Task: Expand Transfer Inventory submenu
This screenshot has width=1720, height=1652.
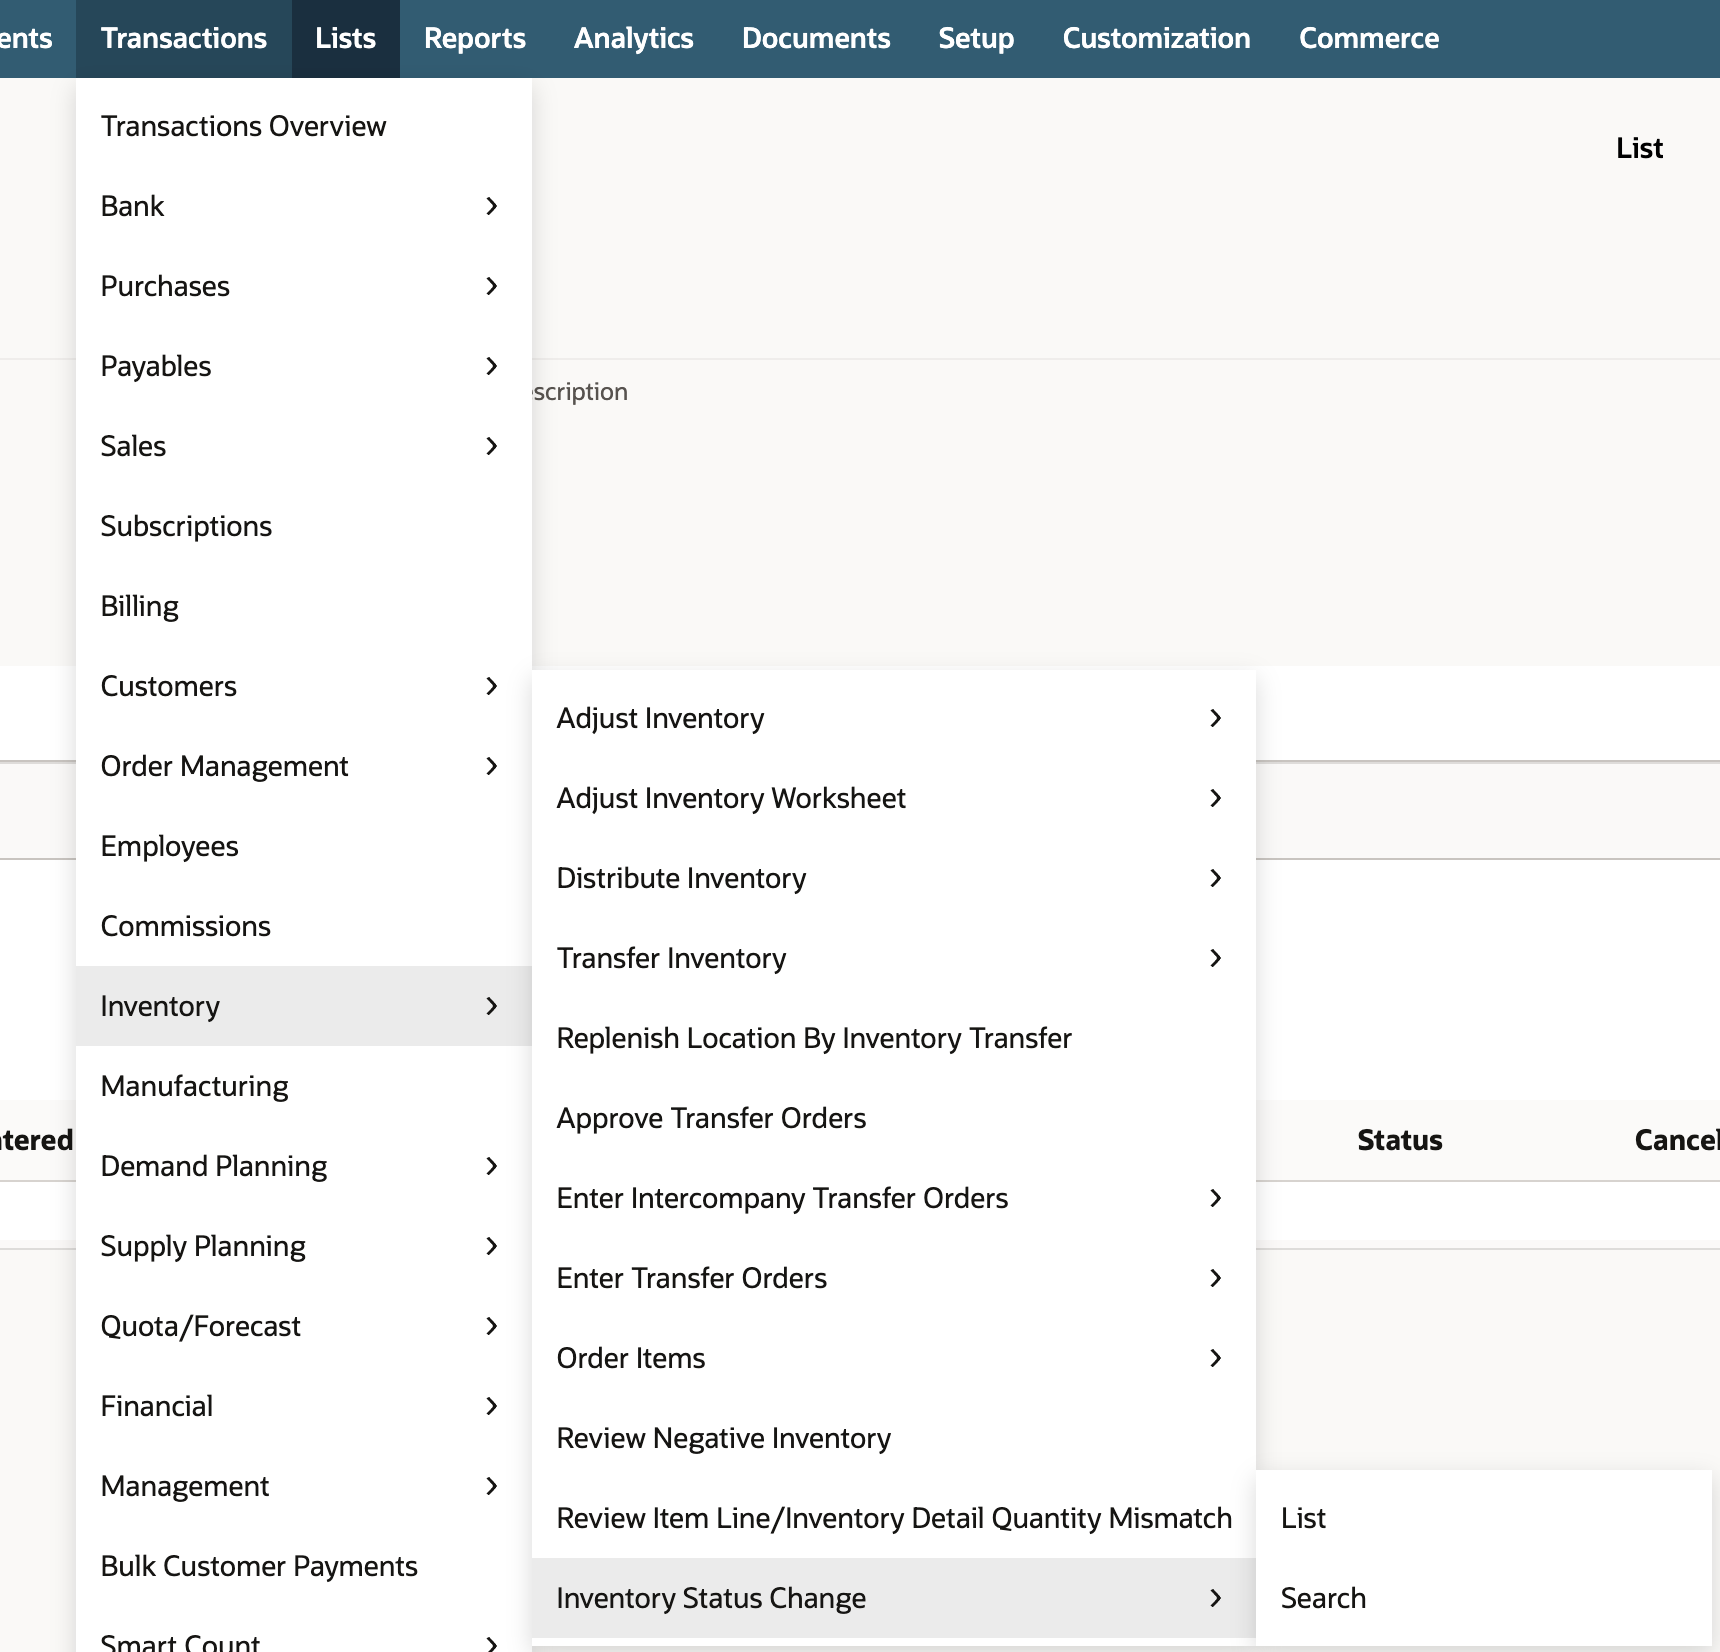Action: [x=894, y=958]
